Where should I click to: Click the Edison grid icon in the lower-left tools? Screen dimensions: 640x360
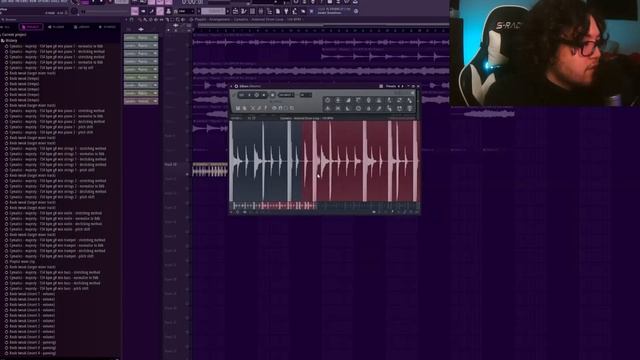pyautogui.click(x=291, y=108)
